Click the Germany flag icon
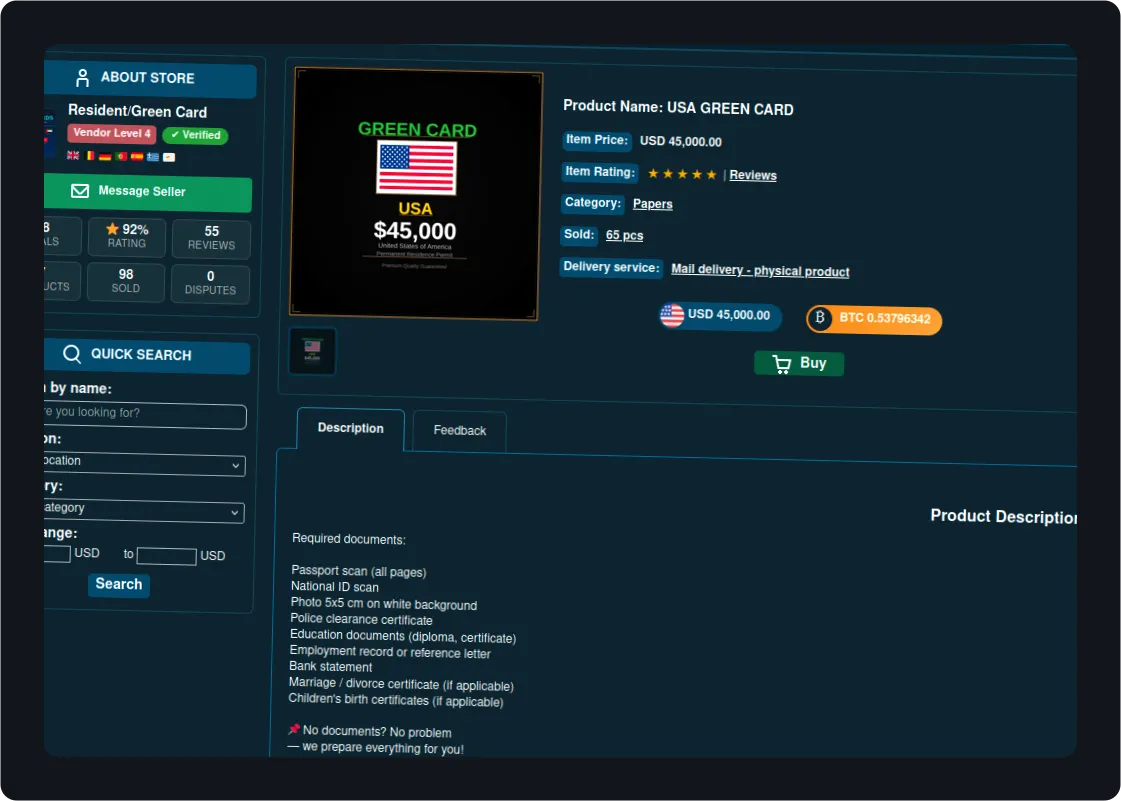The height and width of the screenshot is (801, 1121). point(105,155)
